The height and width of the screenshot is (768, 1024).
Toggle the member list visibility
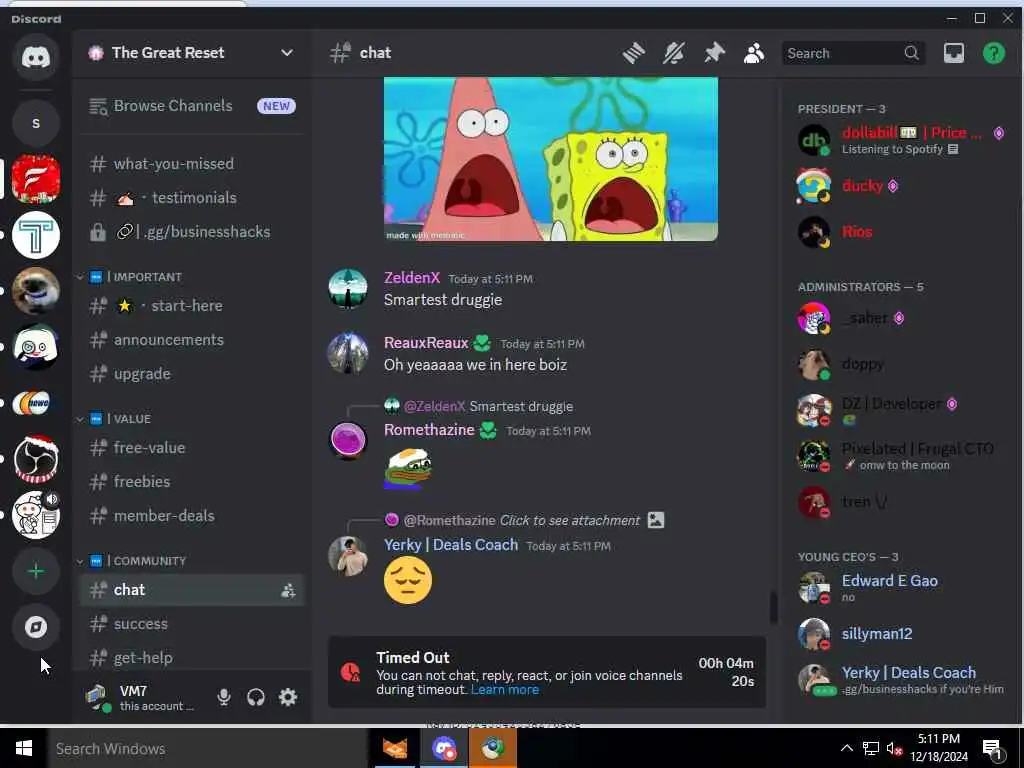tap(754, 53)
